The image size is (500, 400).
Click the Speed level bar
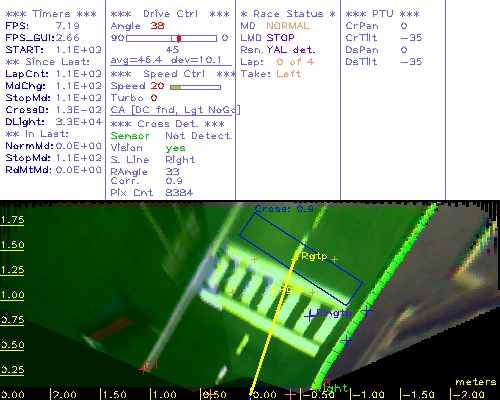[195, 87]
